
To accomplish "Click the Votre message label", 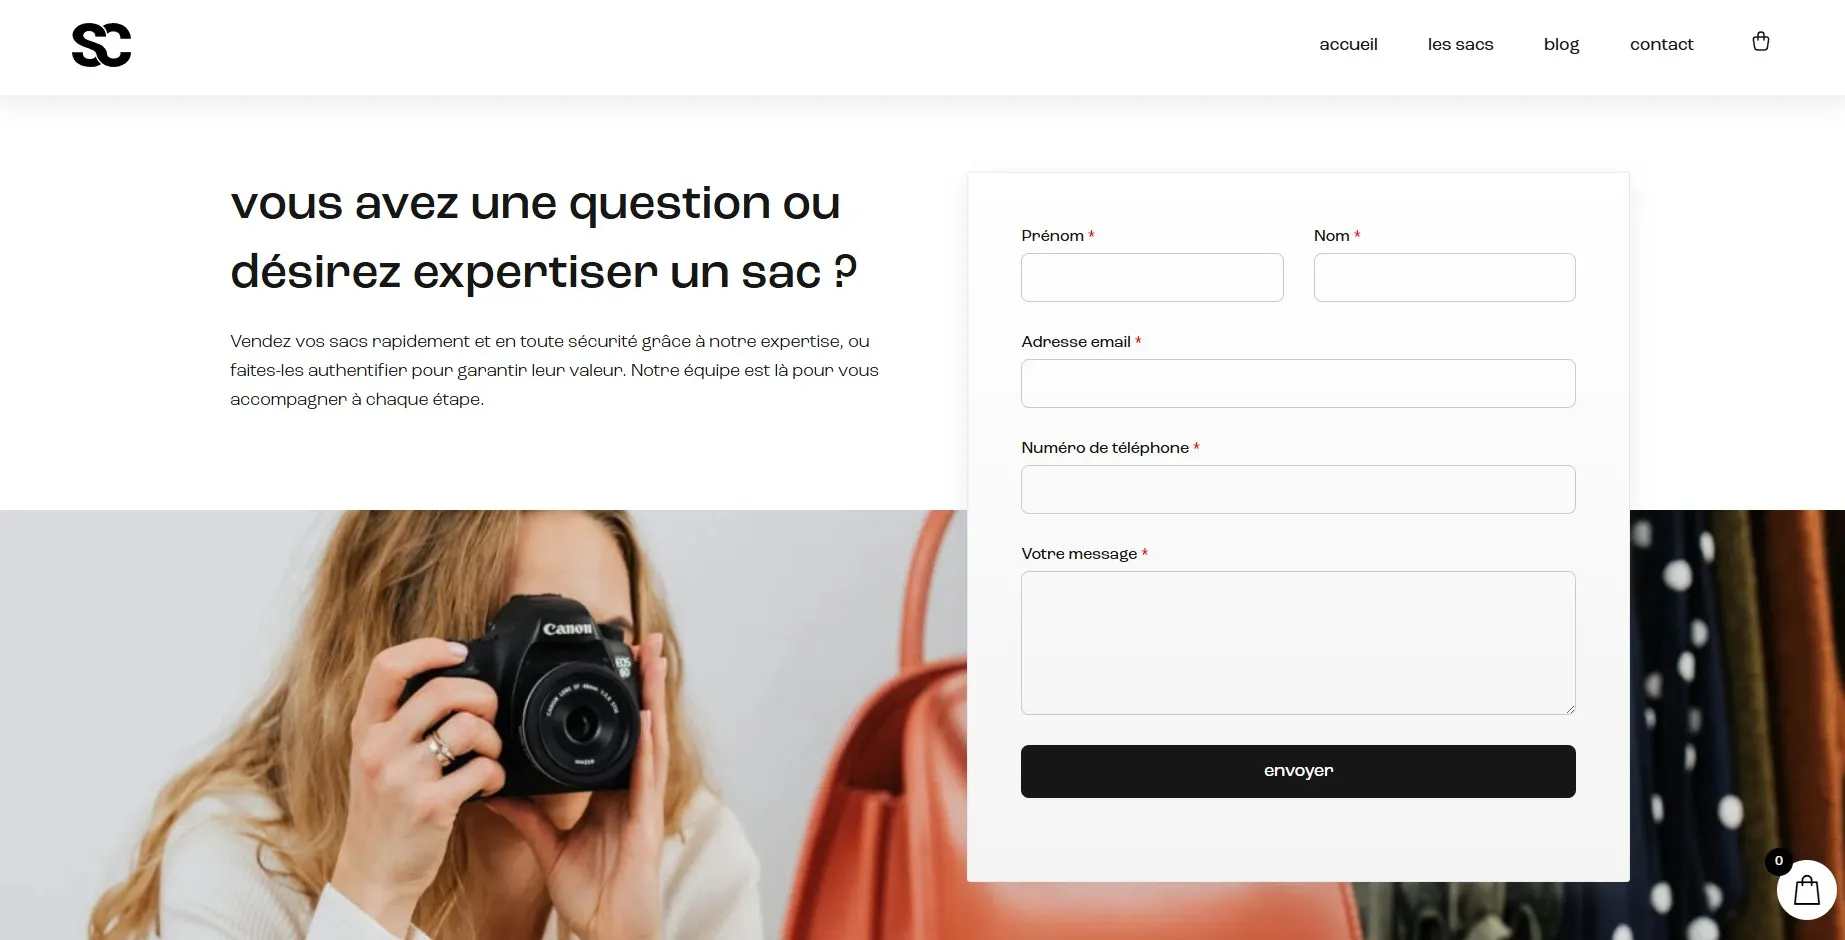I will pyautogui.click(x=1079, y=554).
